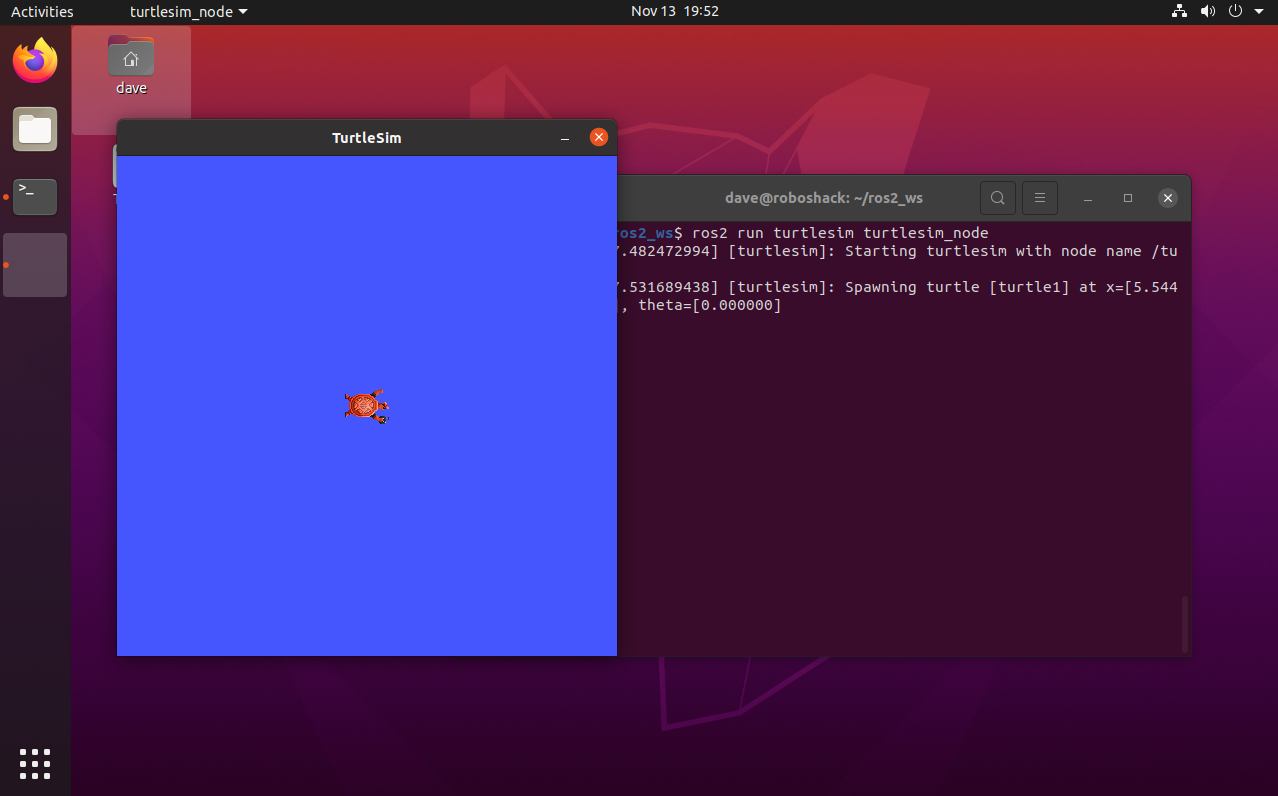Open the terminal hamburger menu

(1040, 198)
